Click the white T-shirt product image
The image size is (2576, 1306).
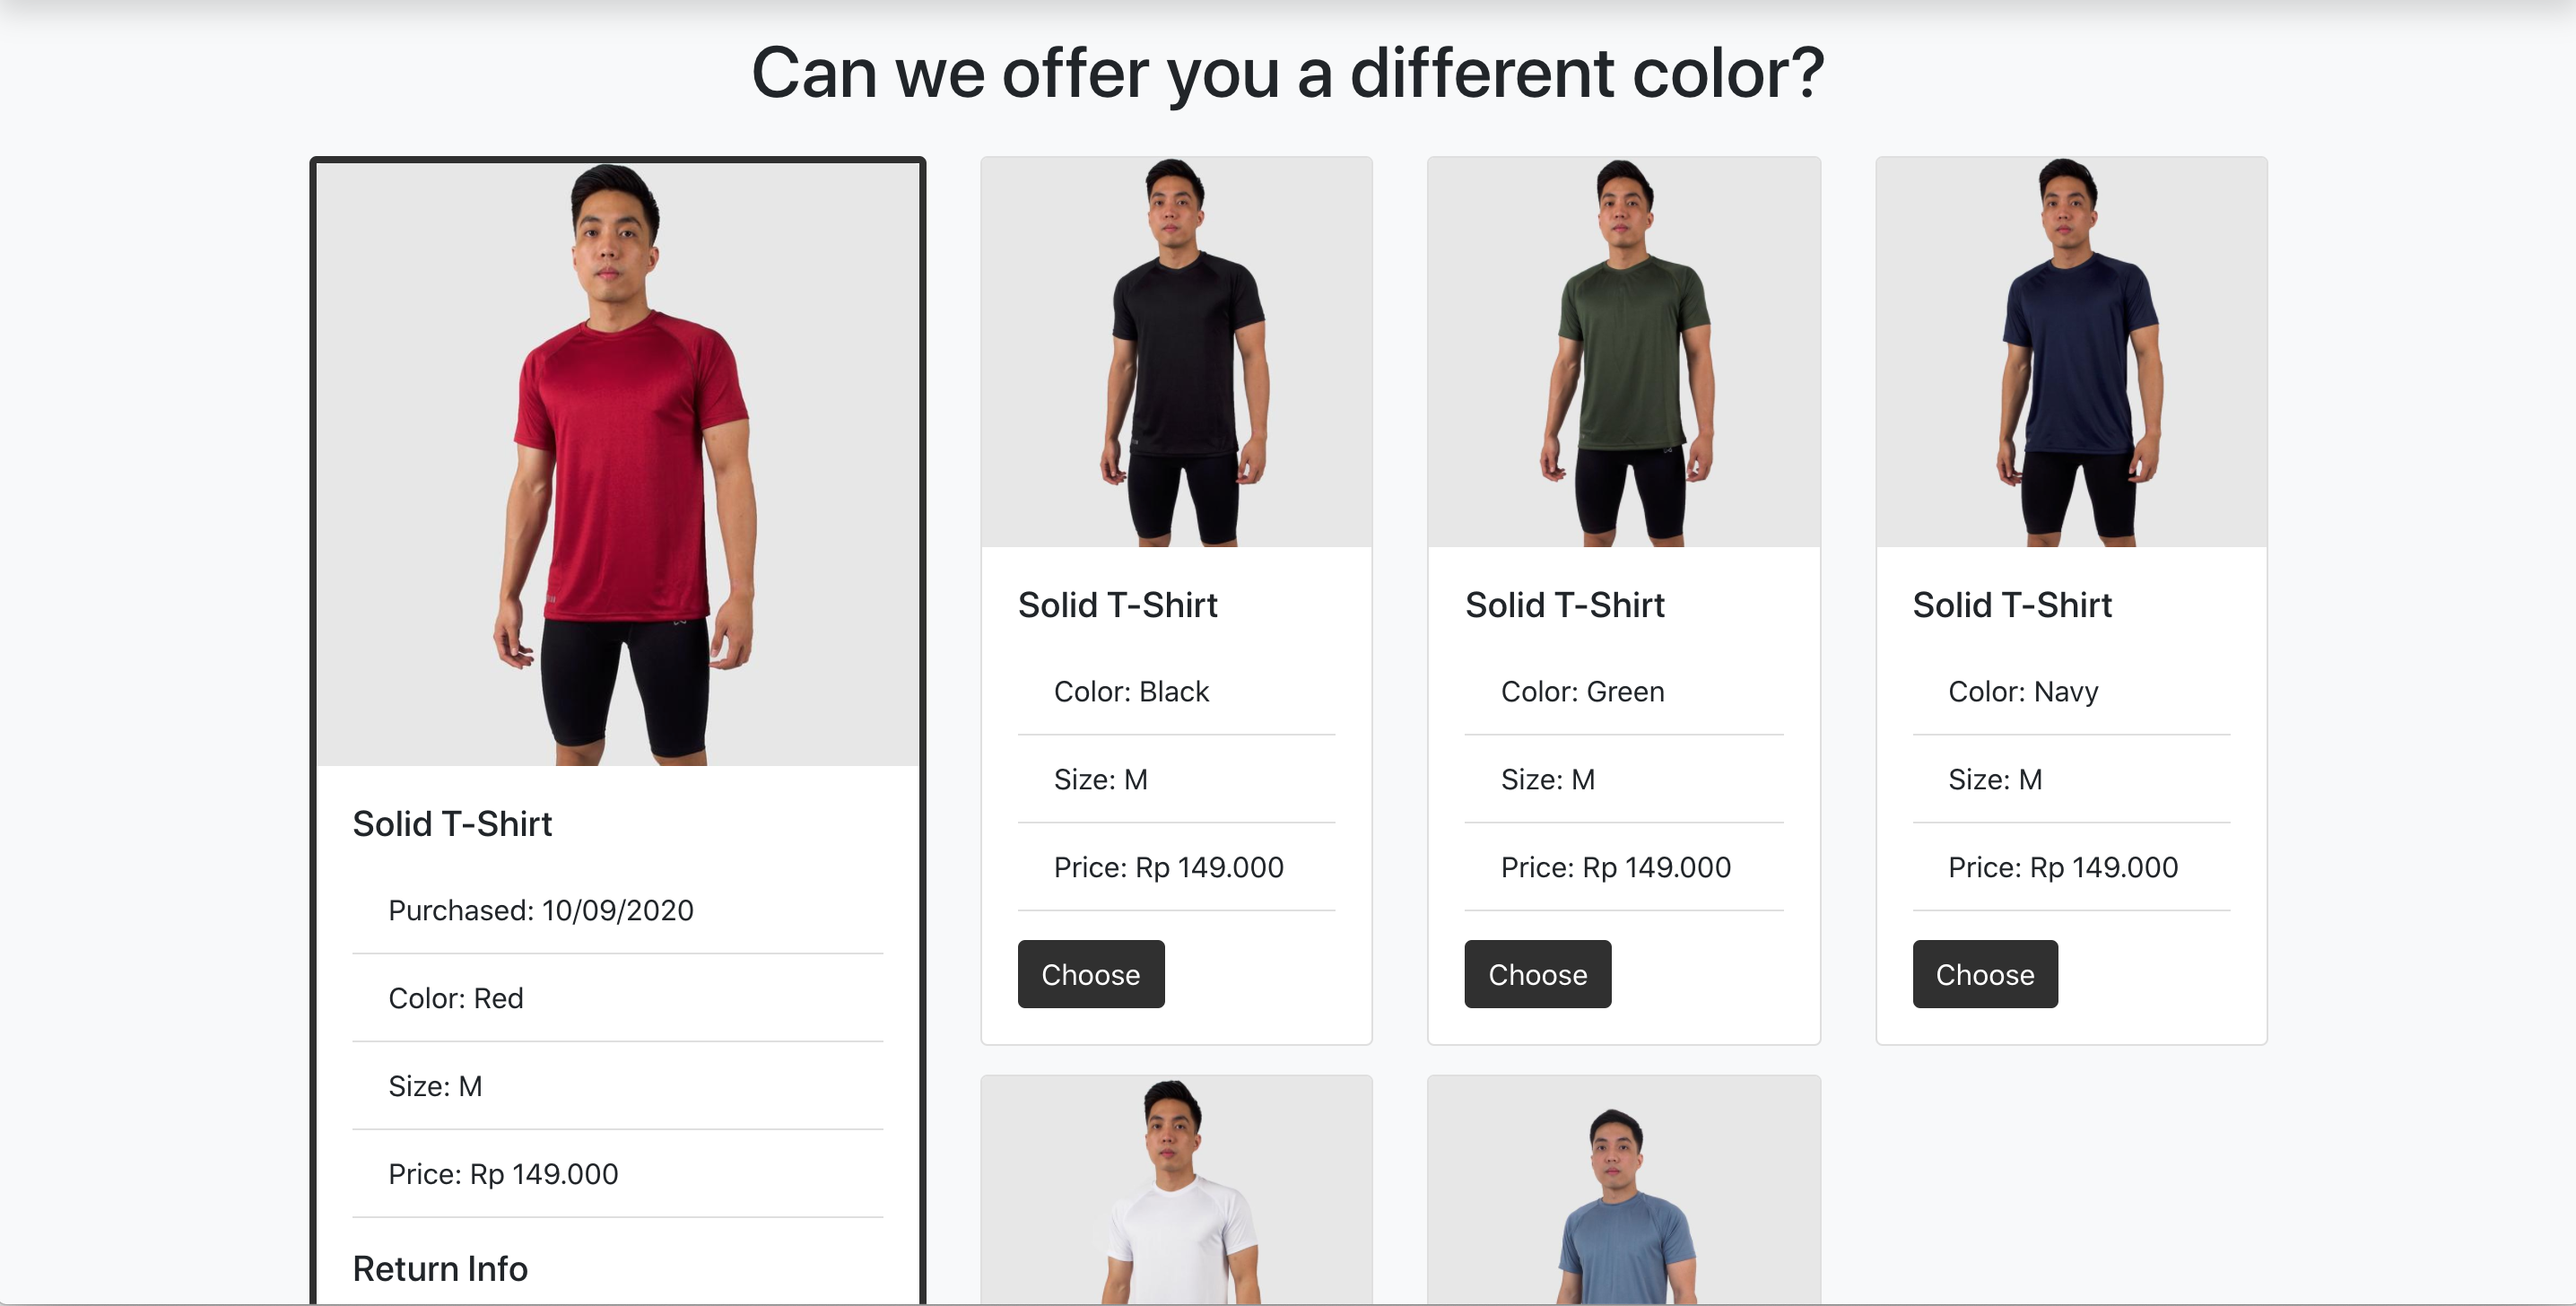pos(1176,1192)
